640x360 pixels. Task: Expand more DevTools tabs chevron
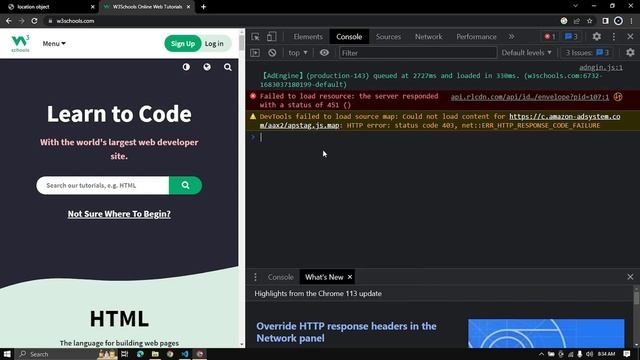click(511, 37)
